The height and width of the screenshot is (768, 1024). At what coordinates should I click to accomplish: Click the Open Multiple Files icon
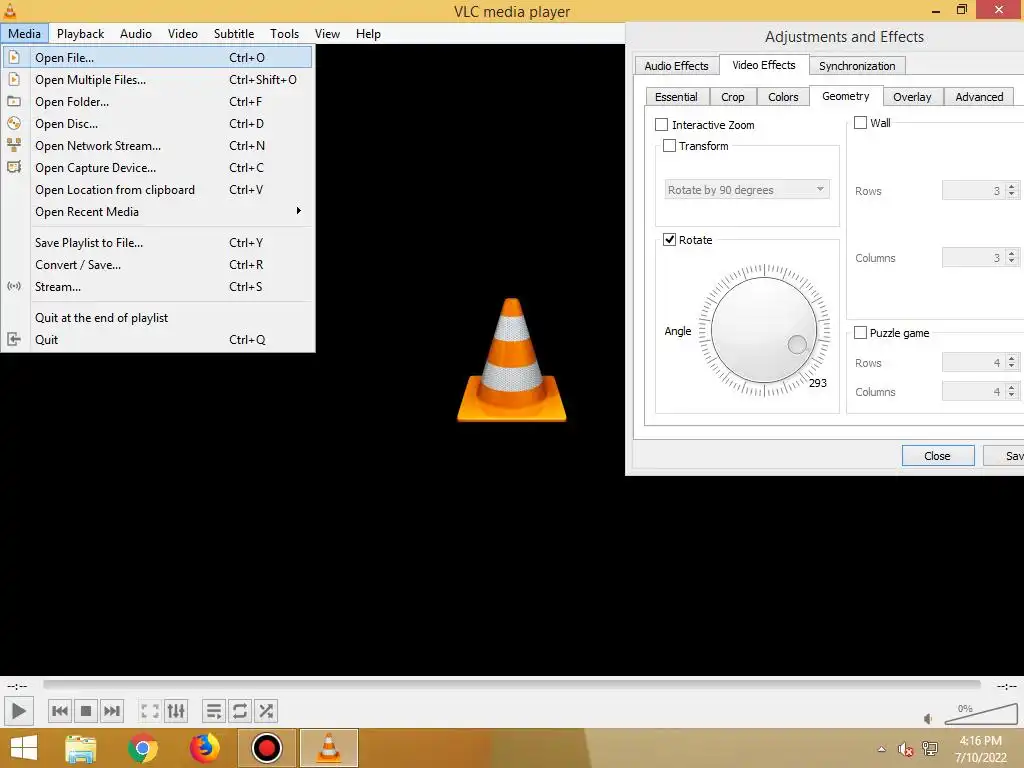click(14, 80)
